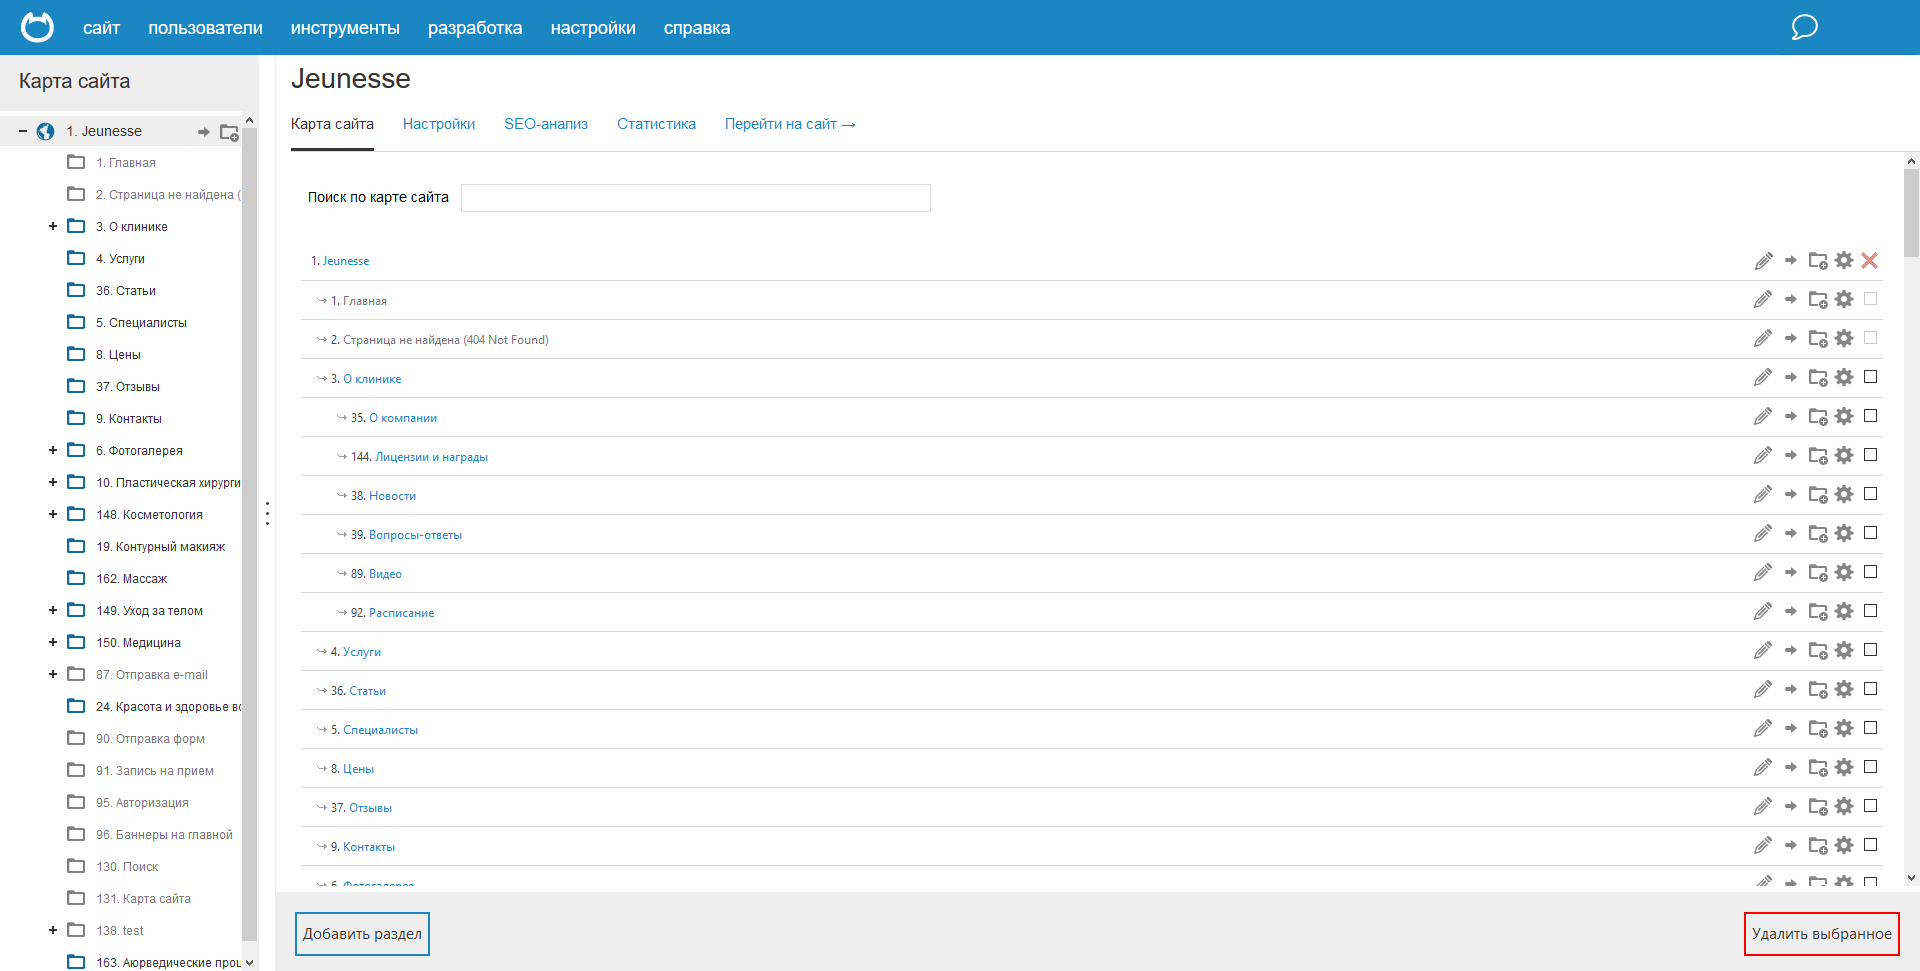This screenshot has height=971, width=1920.
Task: Check the checkbox for О клинике row
Action: [1871, 377]
